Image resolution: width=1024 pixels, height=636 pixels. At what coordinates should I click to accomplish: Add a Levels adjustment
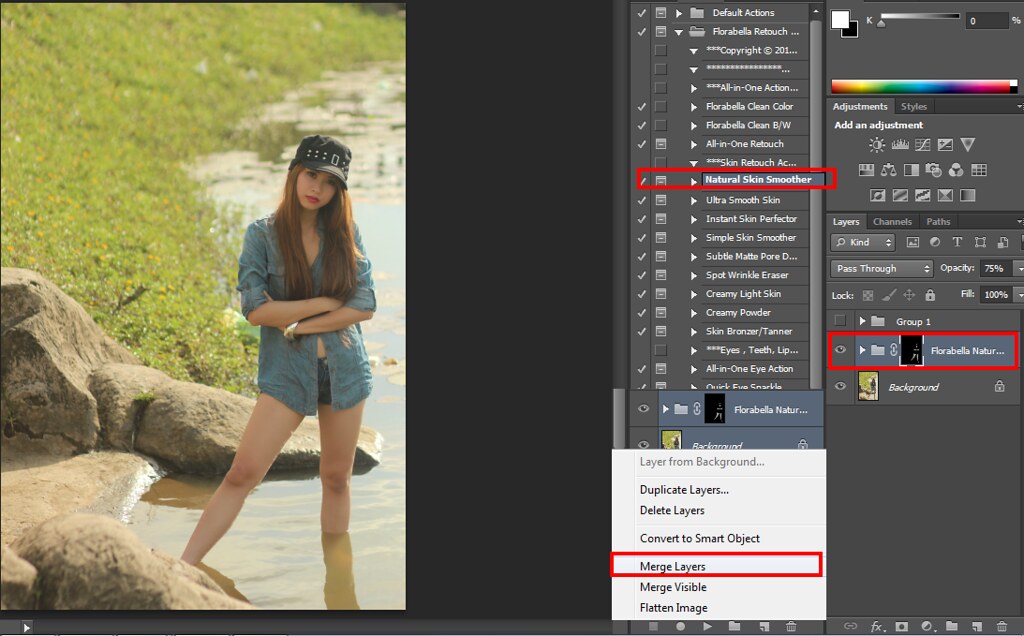pos(899,145)
